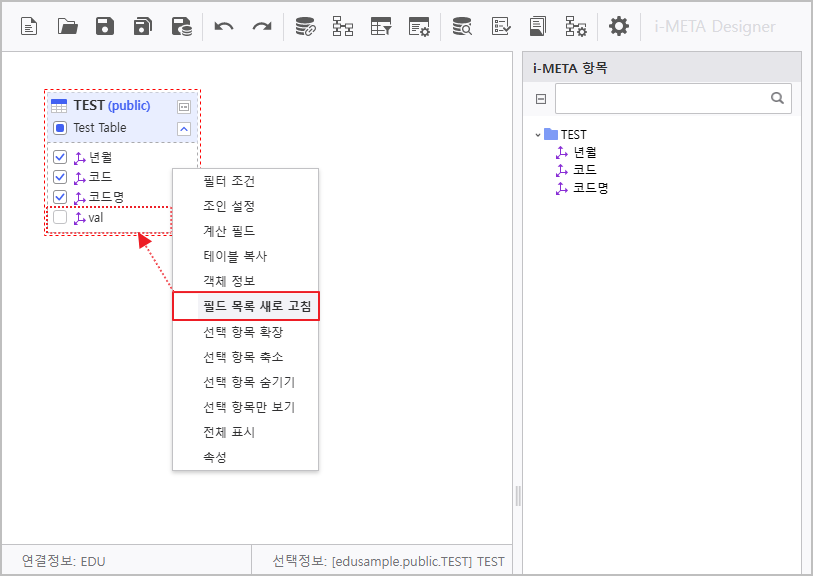Check the val field checkbox
Image resolution: width=813 pixels, height=576 pixels.
pos(60,217)
